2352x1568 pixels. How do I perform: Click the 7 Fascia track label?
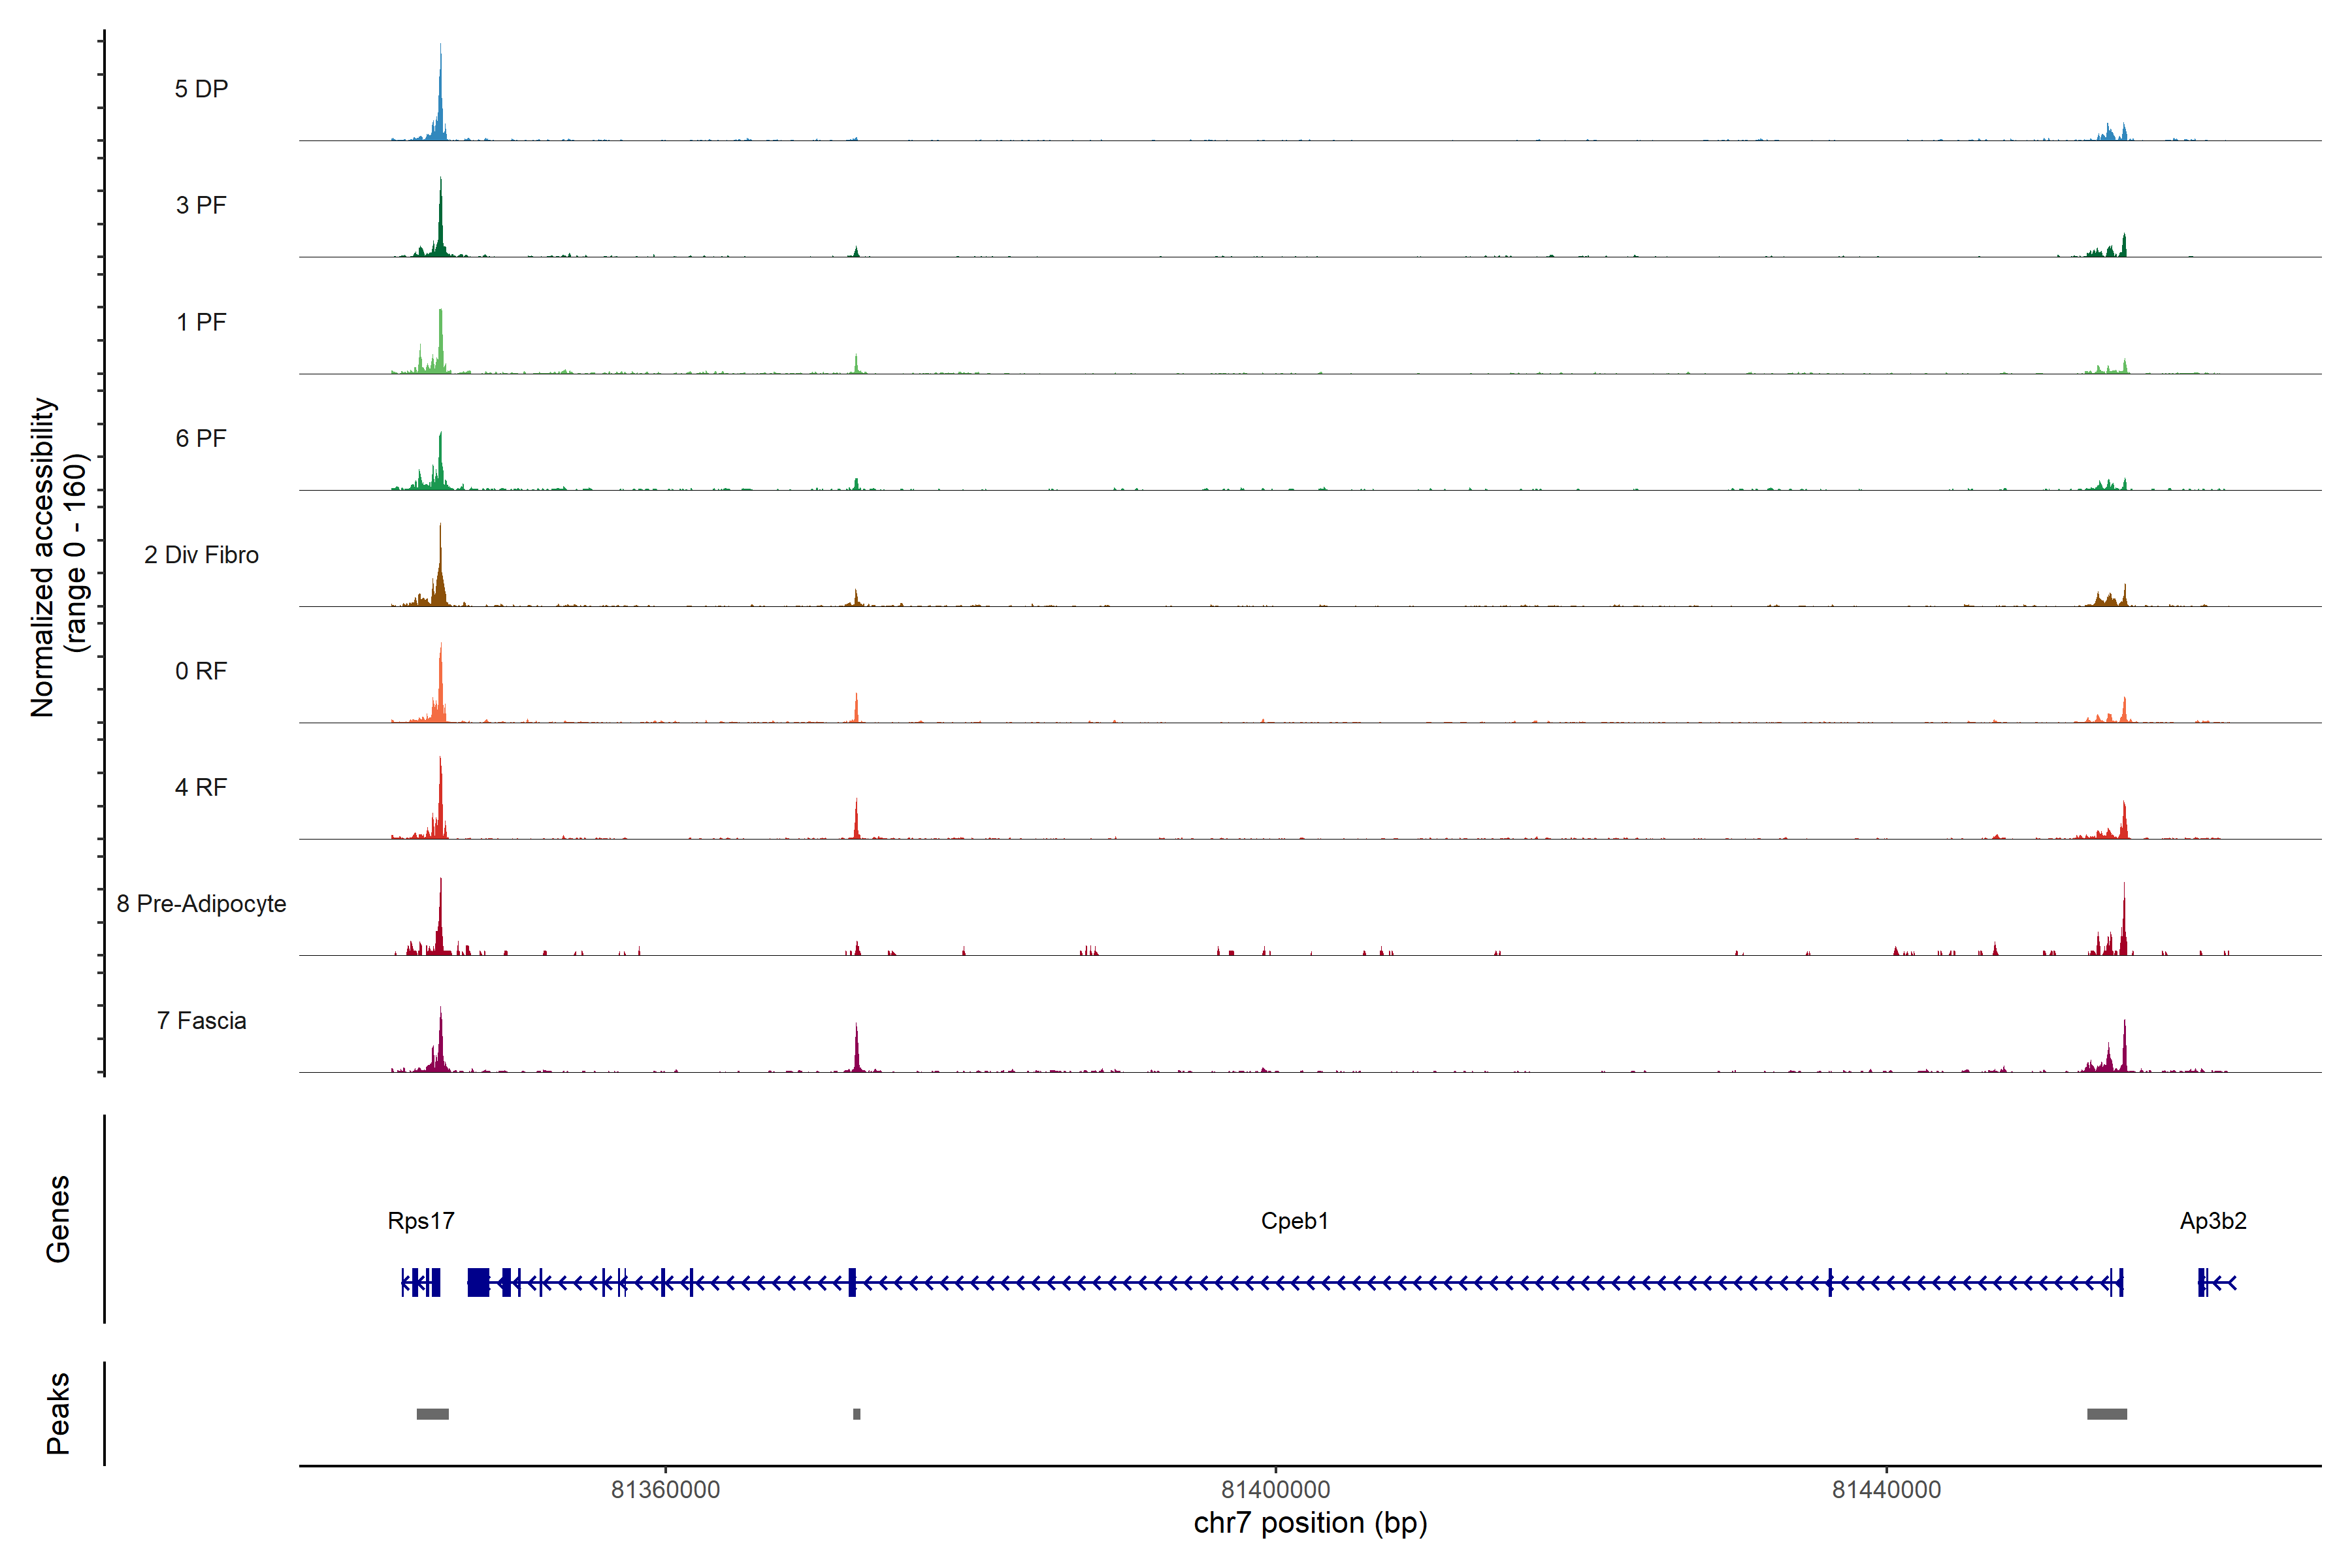point(201,1020)
